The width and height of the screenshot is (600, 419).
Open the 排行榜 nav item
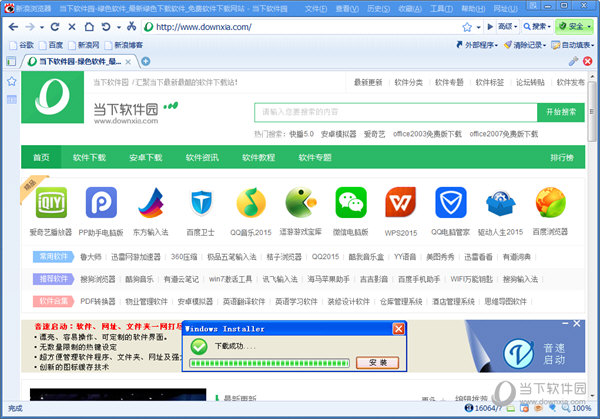[562, 157]
